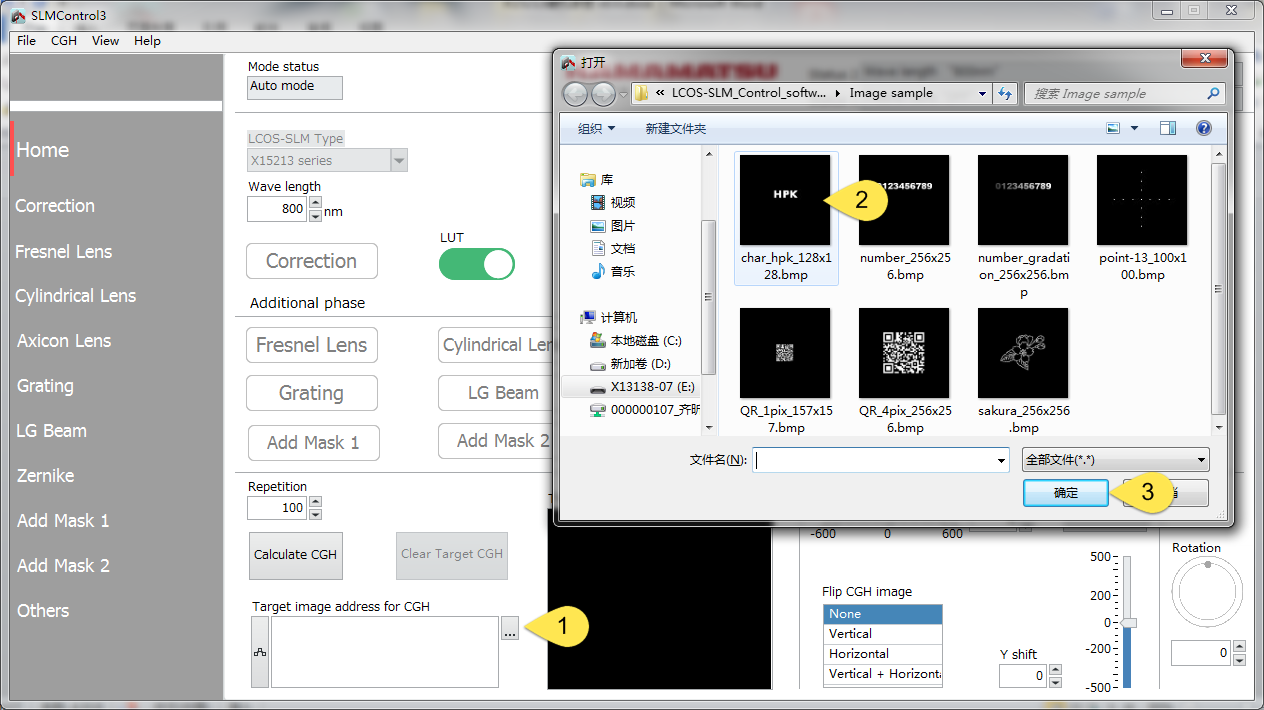
Task: Toggle the preview pane icon in dialog
Action: pos(1167,128)
